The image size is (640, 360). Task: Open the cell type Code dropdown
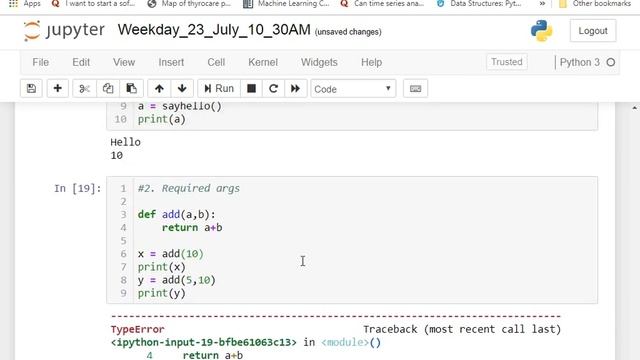(353, 89)
